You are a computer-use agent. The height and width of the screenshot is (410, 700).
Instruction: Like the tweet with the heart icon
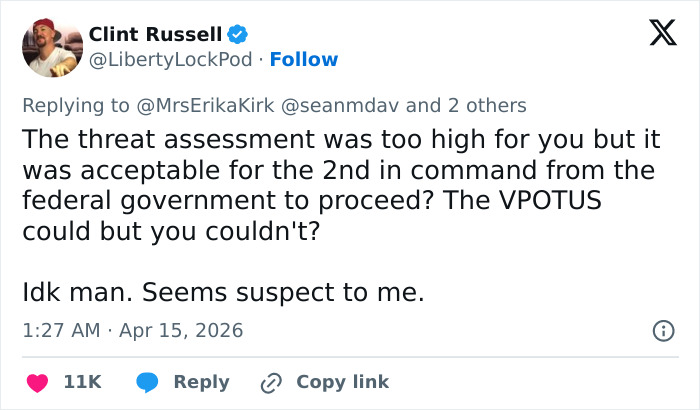(36, 382)
